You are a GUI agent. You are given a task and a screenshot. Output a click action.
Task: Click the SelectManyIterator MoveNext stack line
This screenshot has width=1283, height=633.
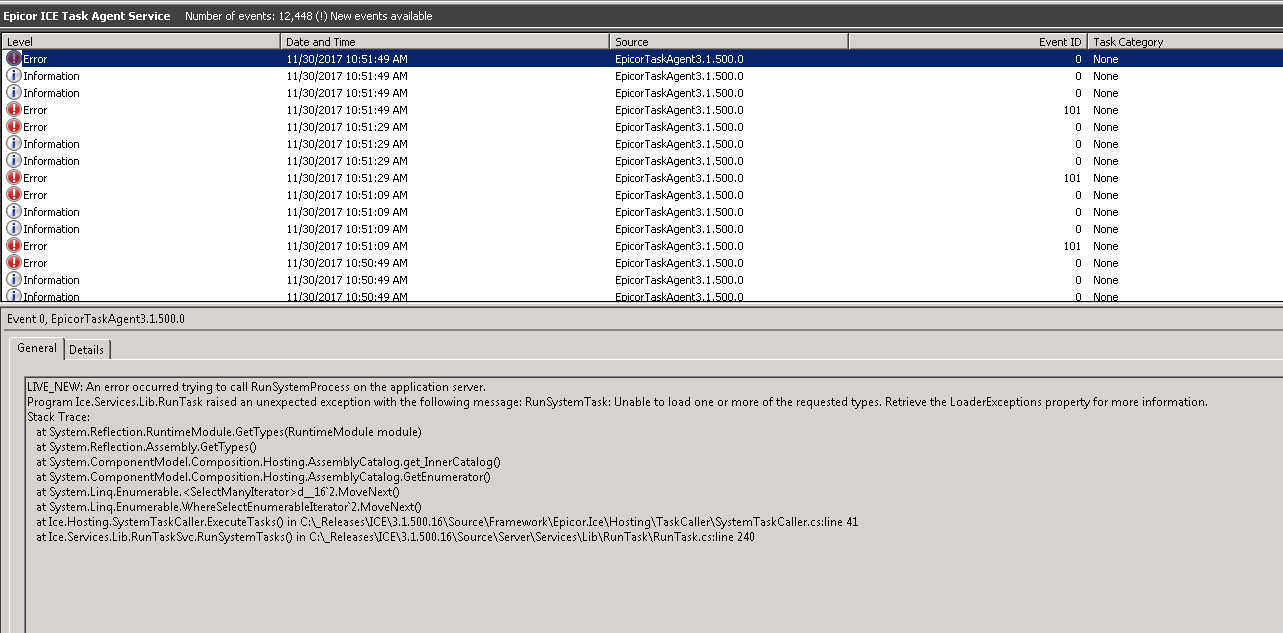218,492
